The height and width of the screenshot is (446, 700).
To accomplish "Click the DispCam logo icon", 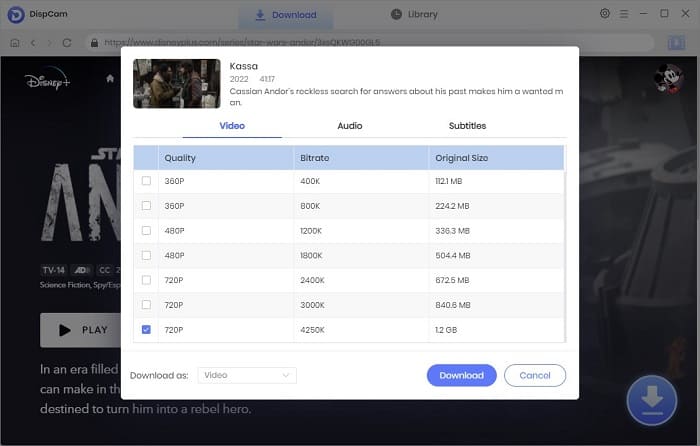I will pyautogui.click(x=16, y=15).
